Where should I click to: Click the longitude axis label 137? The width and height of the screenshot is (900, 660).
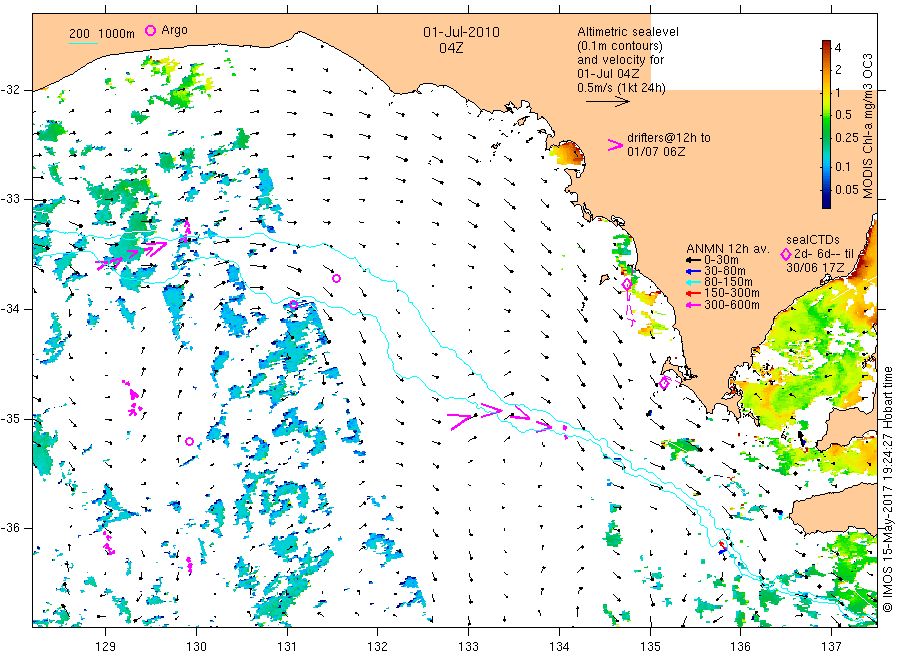pyautogui.click(x=832, y=647)
